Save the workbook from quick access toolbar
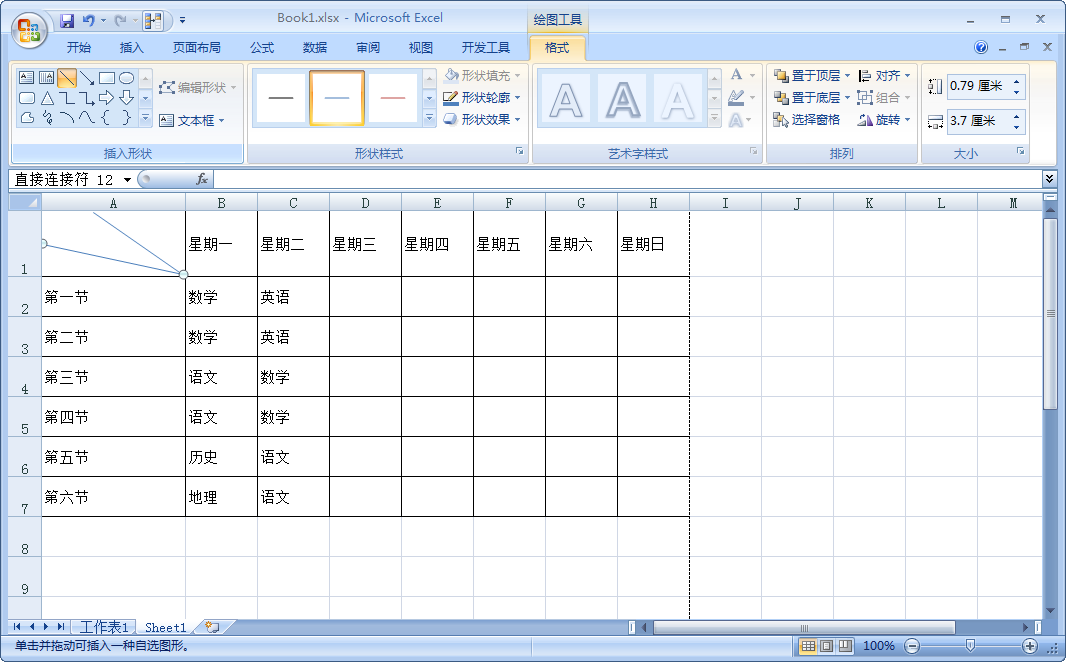This screenshot has height=662, width=1066. tap(67, 20)
